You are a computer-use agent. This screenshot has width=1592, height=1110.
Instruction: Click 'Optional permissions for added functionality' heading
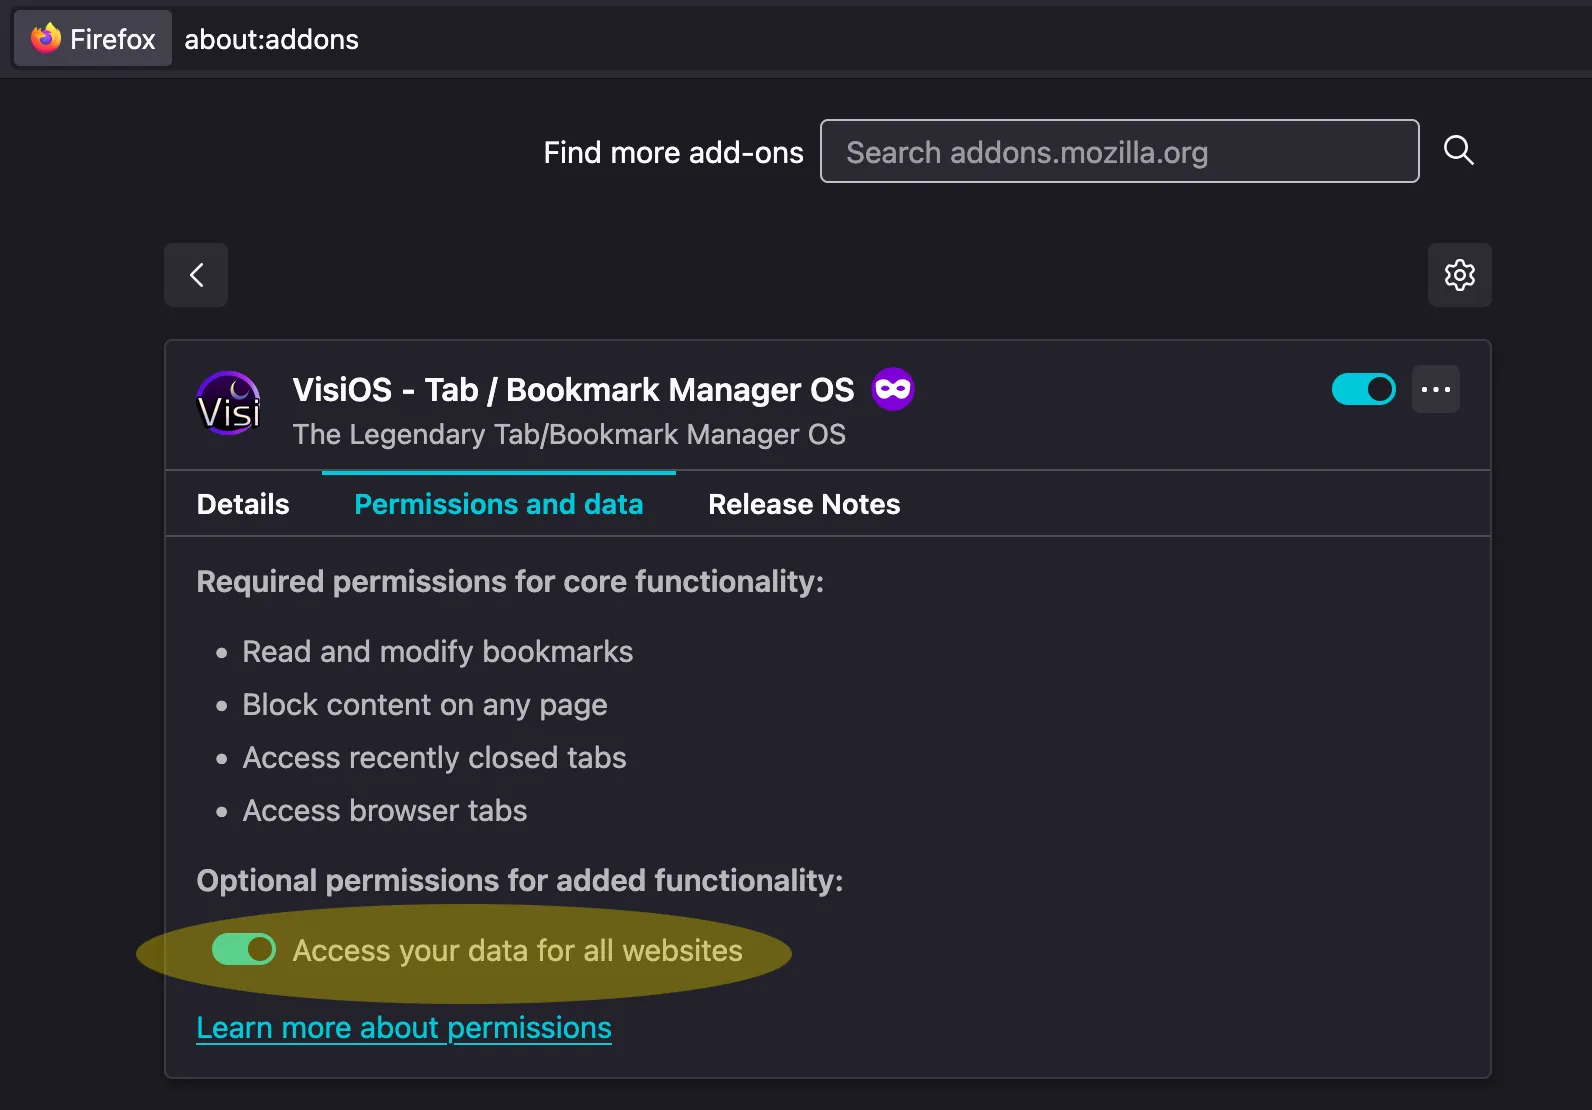(520, 880)
